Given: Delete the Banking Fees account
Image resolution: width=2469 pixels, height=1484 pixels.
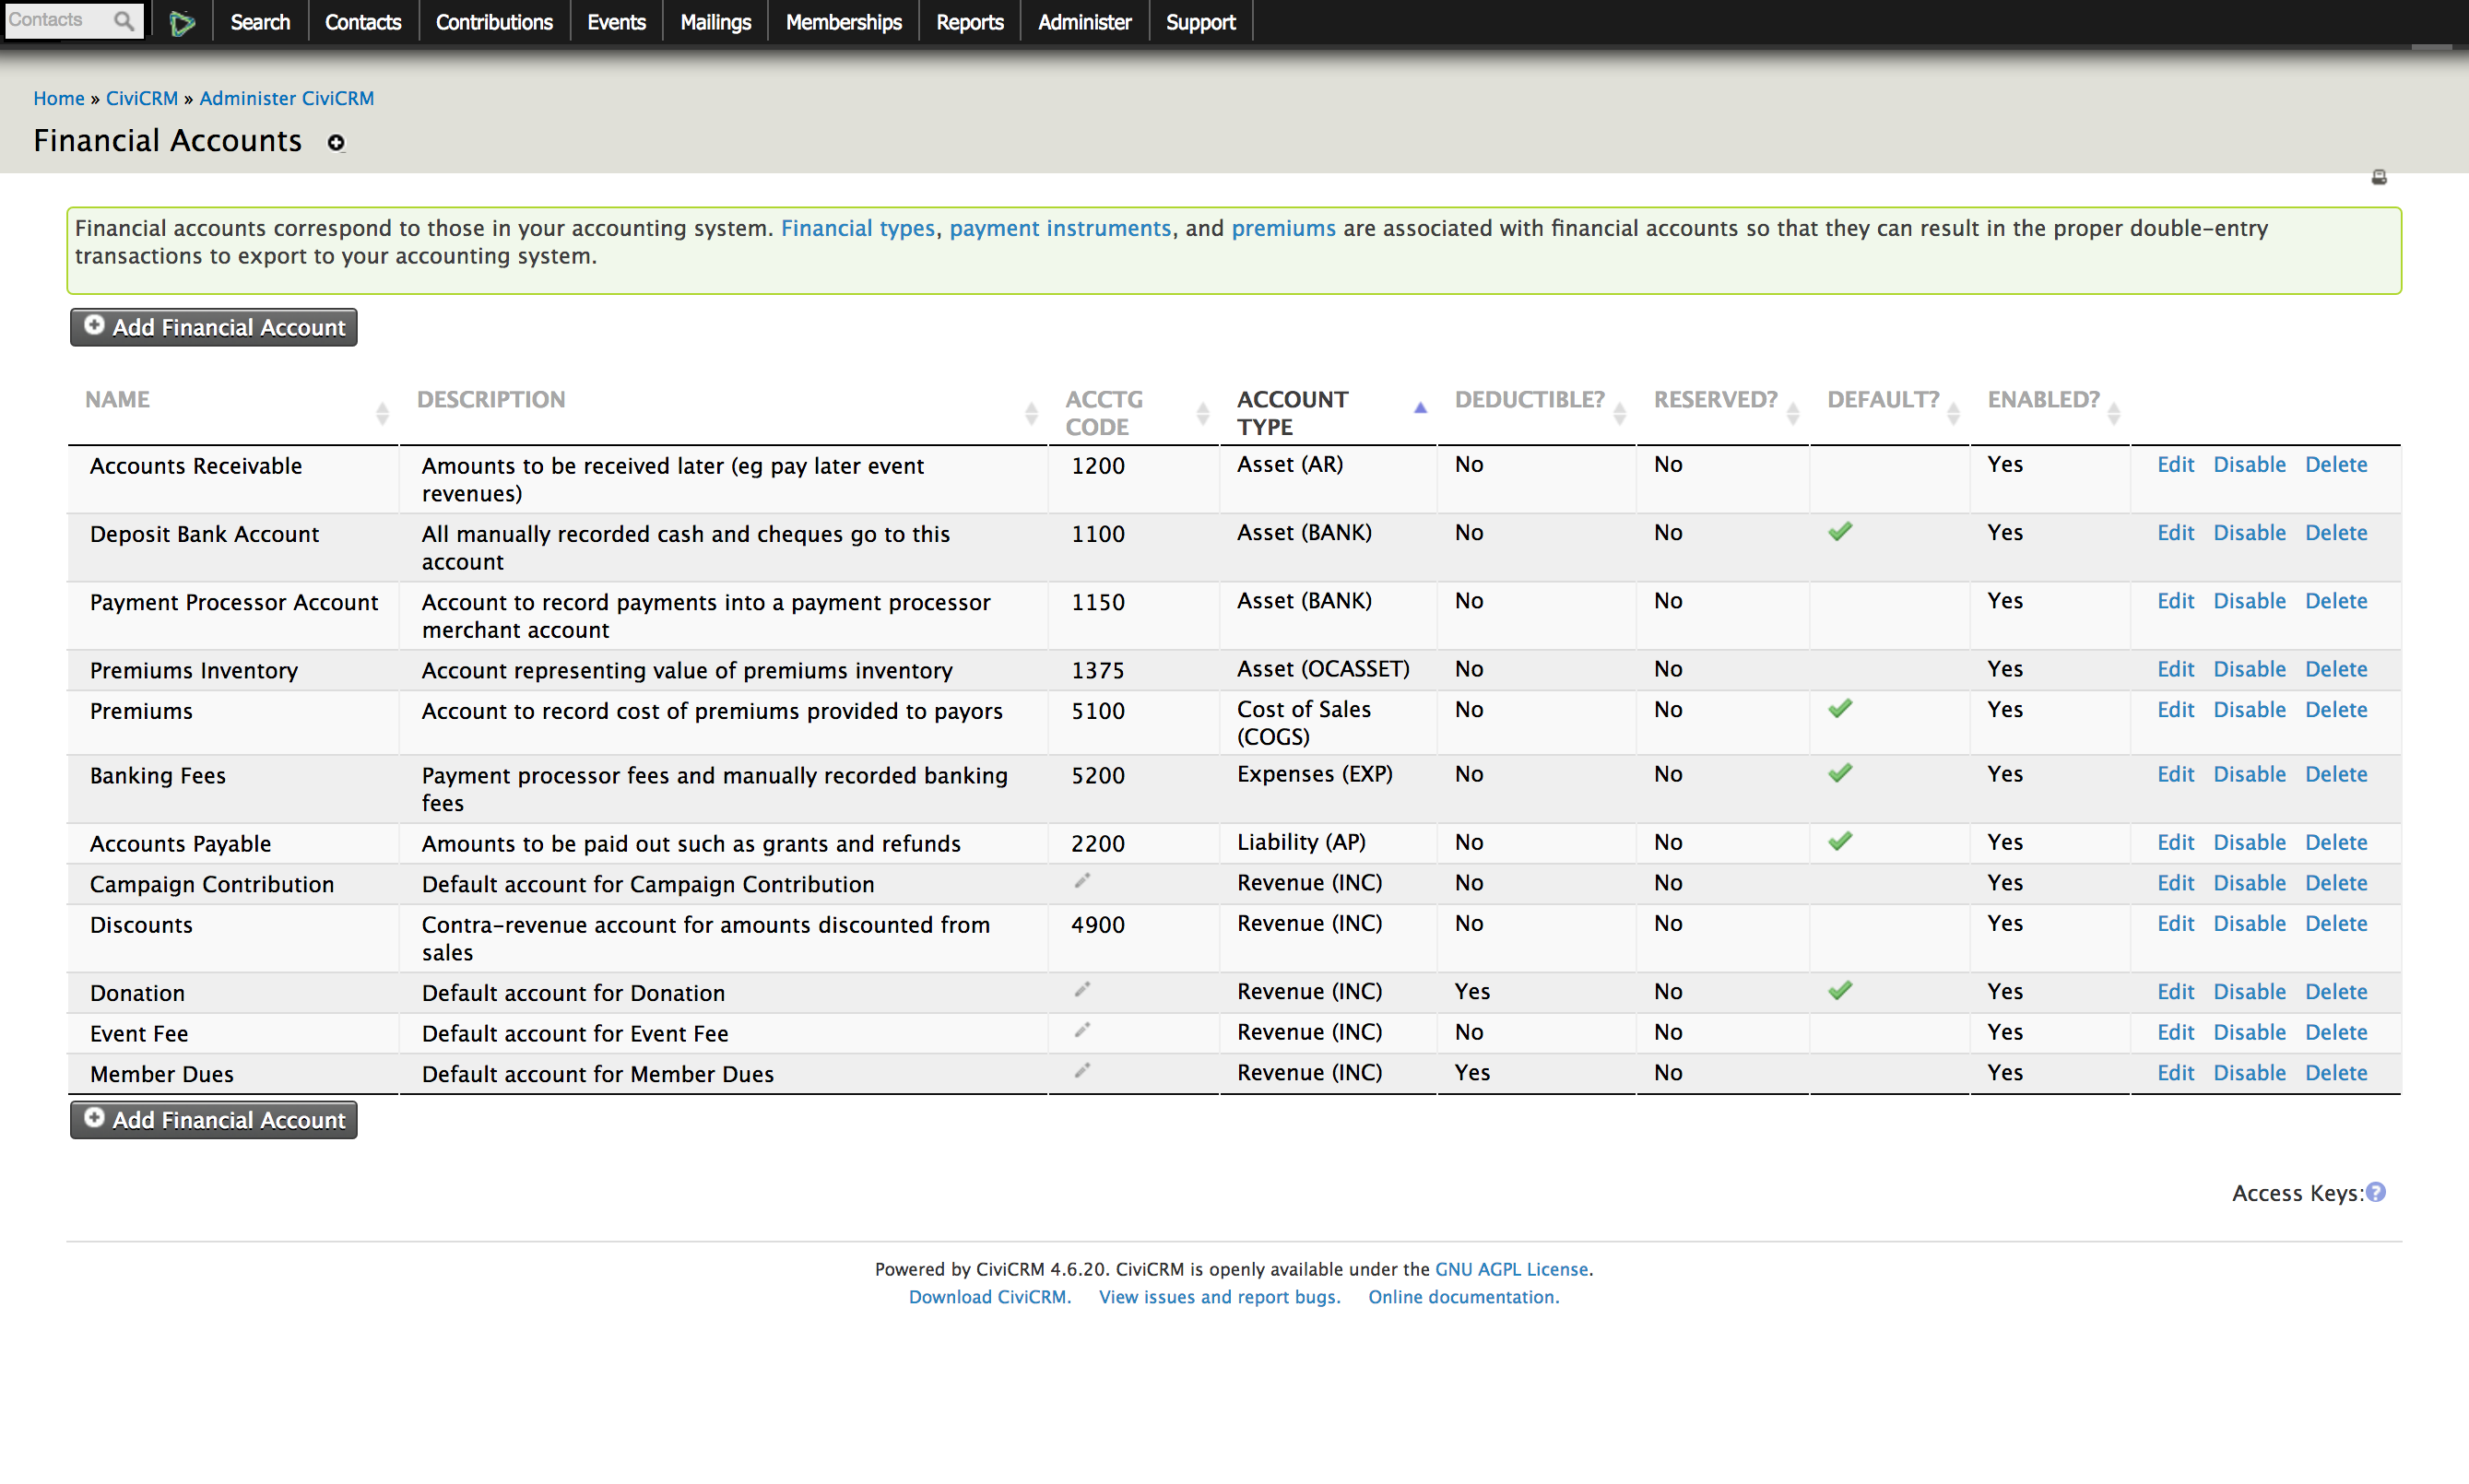Looking at the screenshot, I should [x=2336, y=773].
